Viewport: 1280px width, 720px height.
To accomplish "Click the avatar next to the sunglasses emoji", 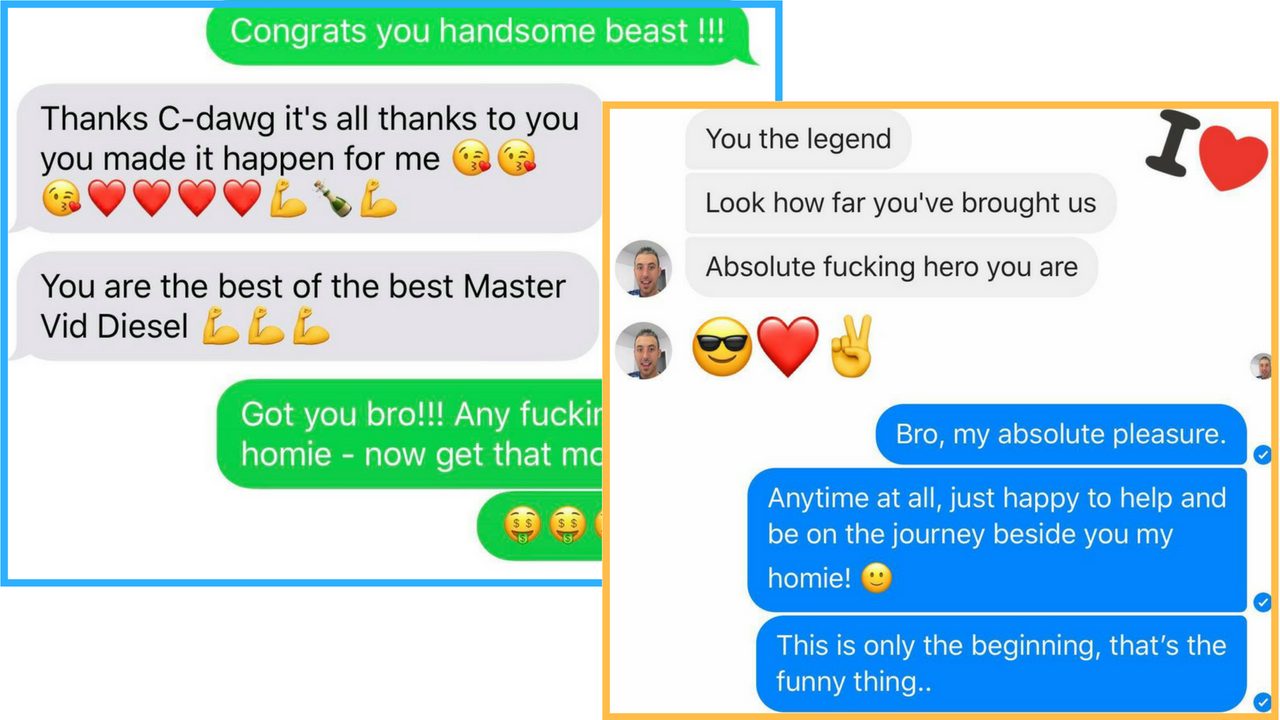I will click(643, 350).
